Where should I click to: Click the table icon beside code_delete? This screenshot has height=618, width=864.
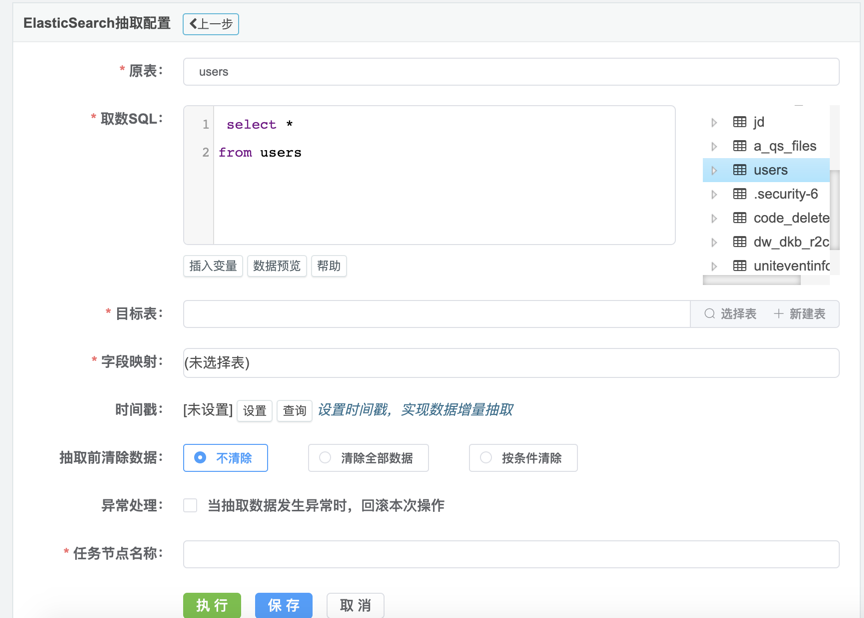coord(740,218)
